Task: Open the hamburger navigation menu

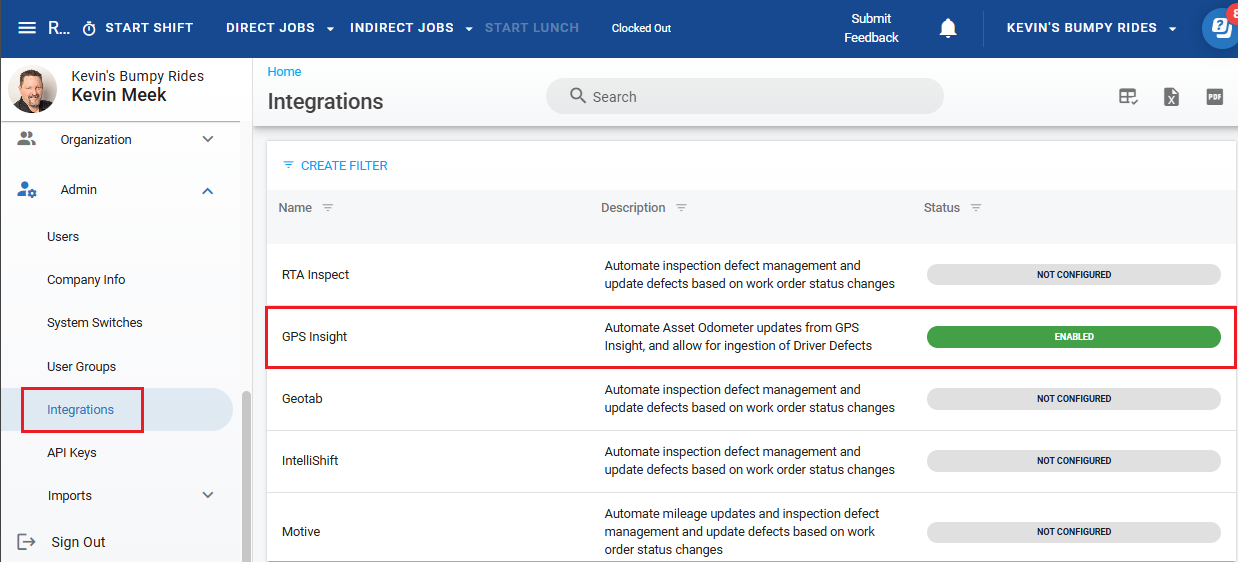Action: coord(27,28)
